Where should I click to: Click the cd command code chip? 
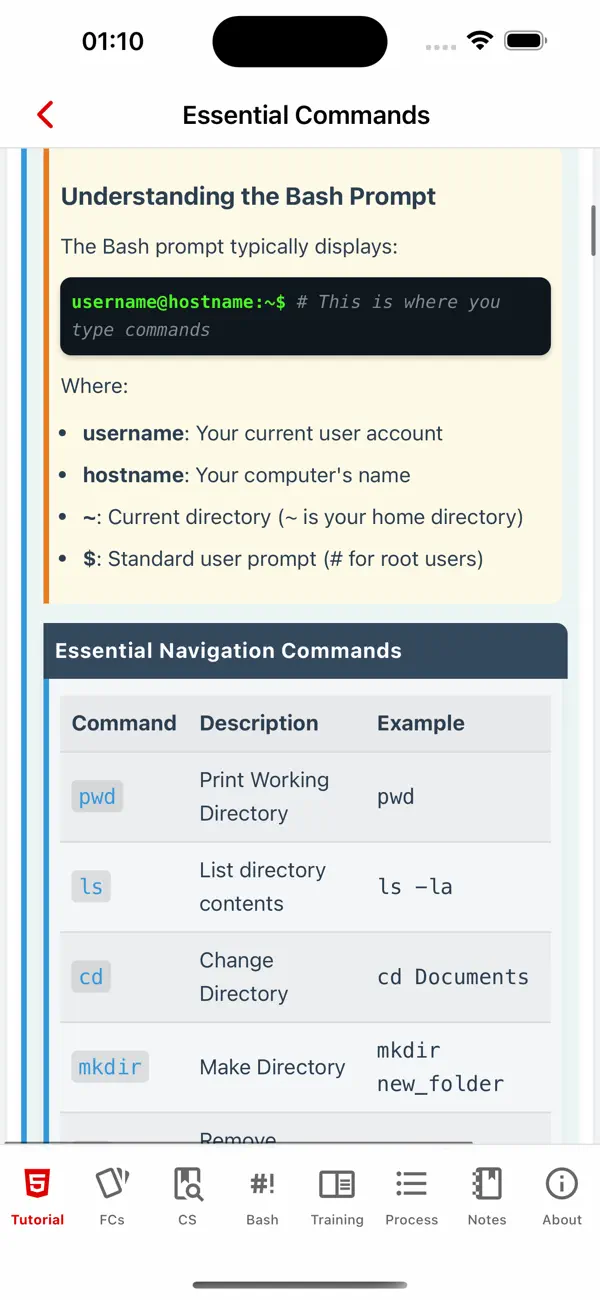[x=91, y=977]
